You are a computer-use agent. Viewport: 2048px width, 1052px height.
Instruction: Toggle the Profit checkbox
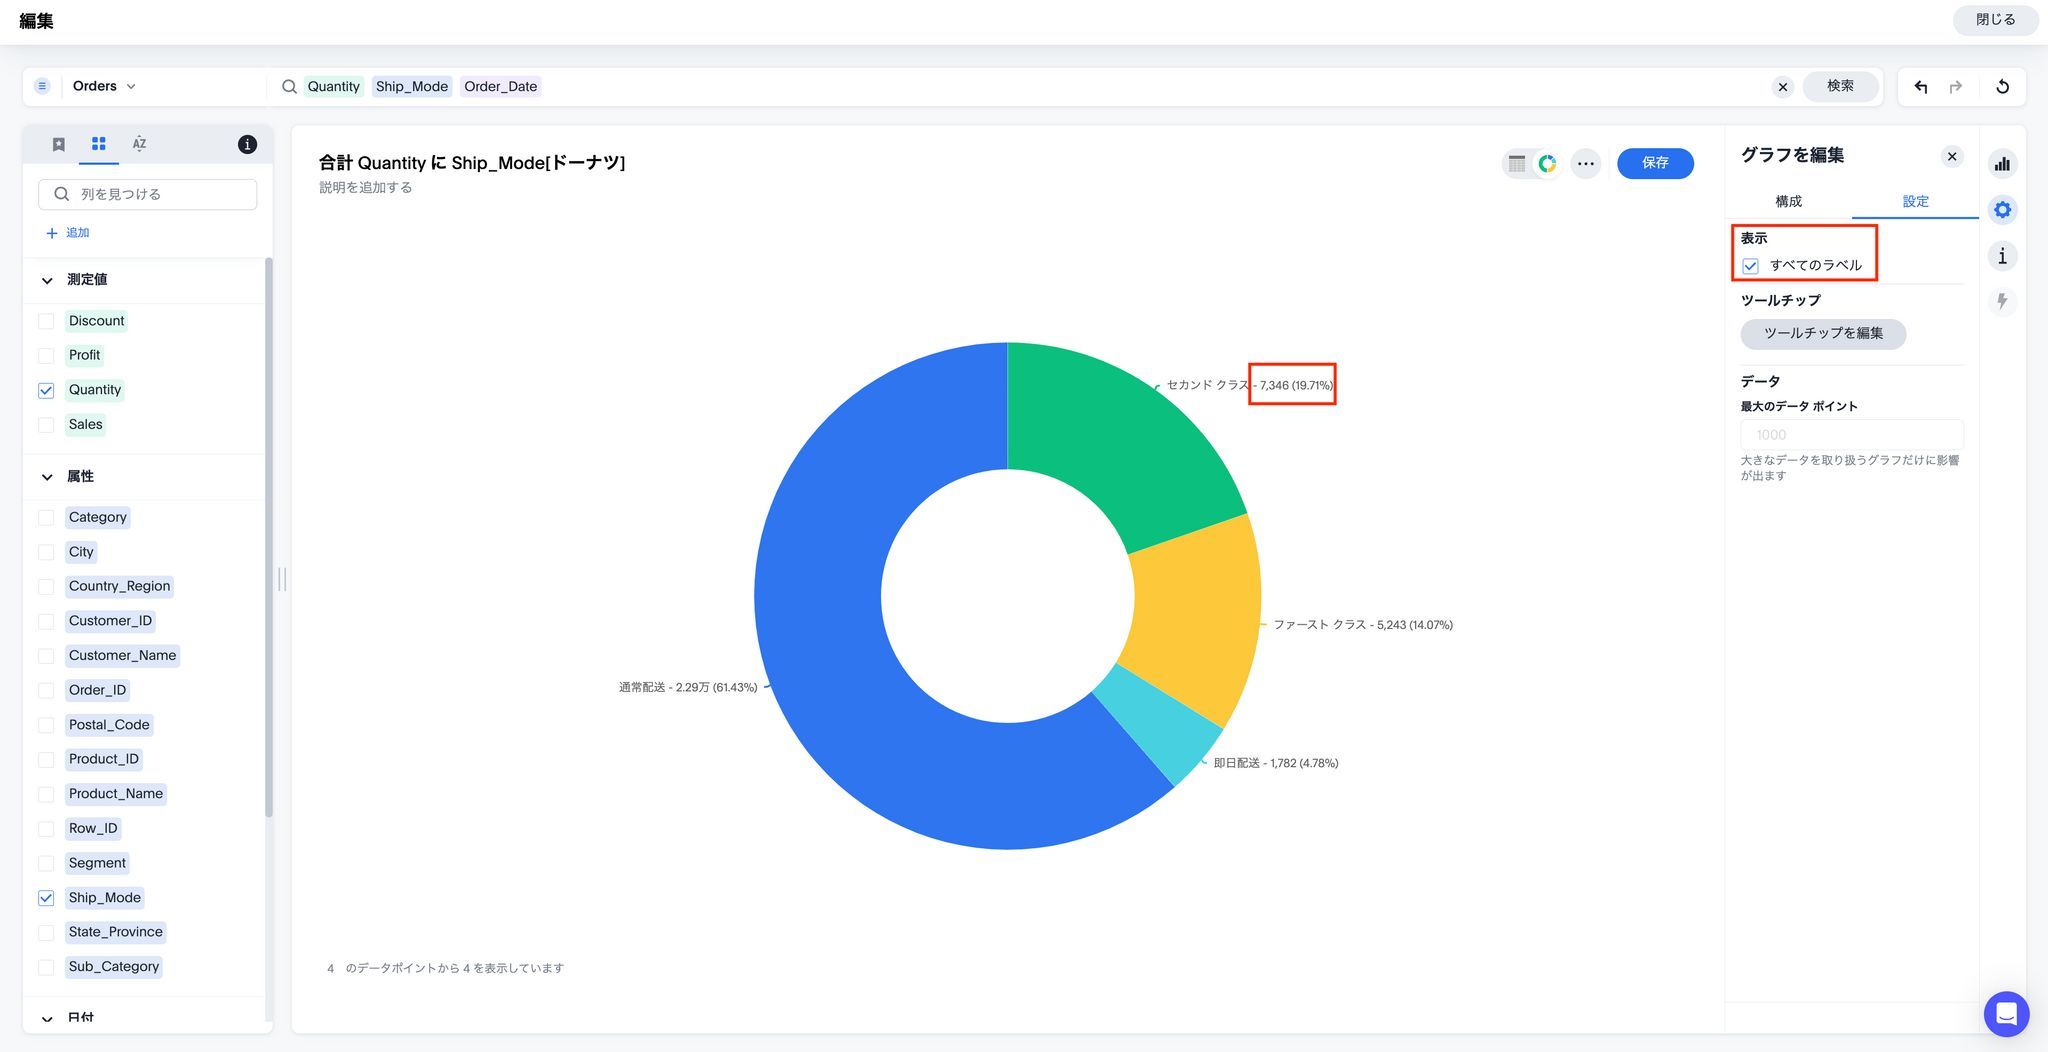(x=46, y=356)
